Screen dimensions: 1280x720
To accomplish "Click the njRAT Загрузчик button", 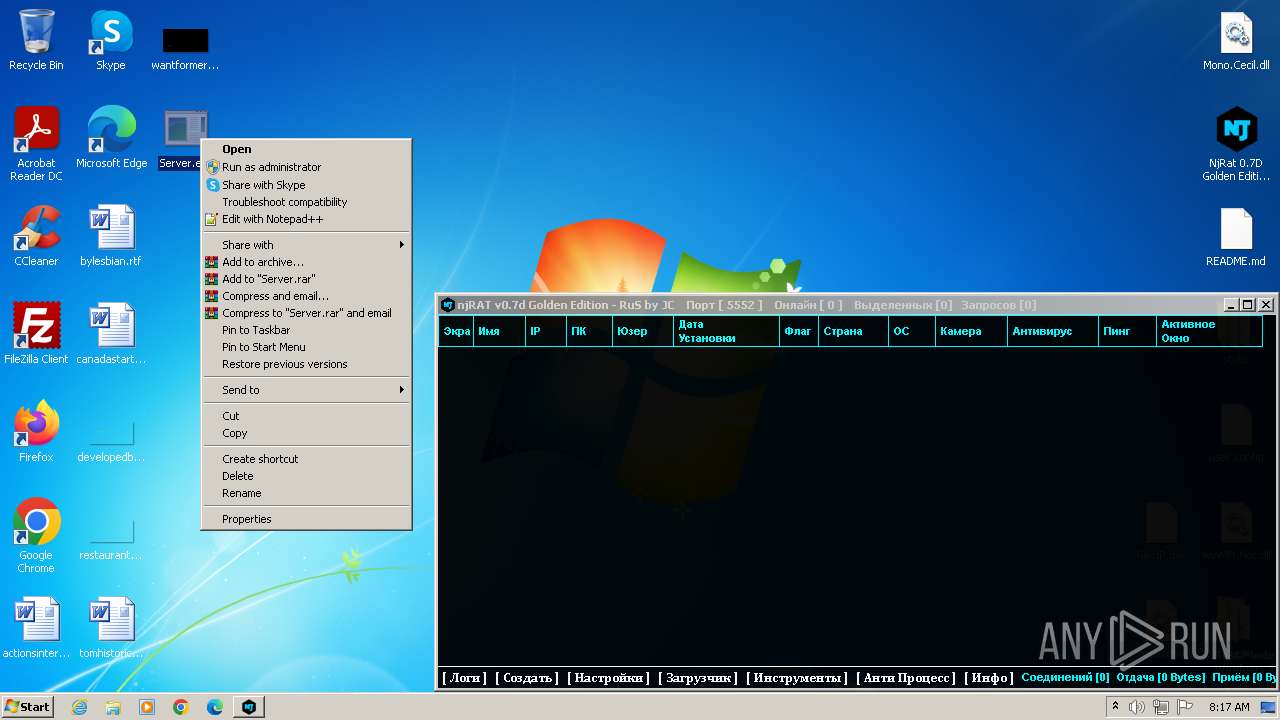I will coord(698,678).
